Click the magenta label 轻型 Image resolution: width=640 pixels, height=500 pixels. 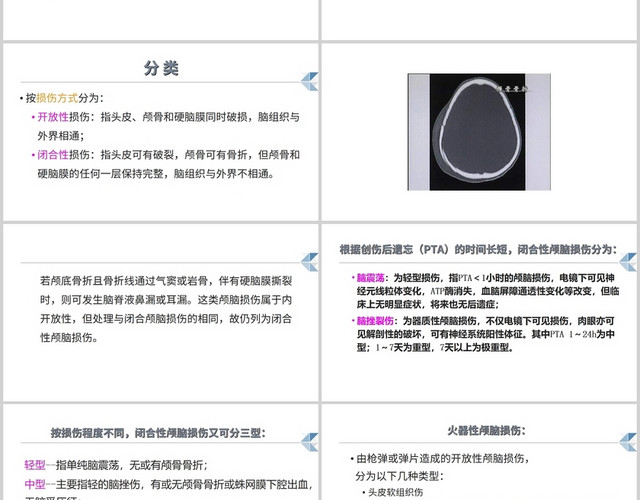(35, 465)
